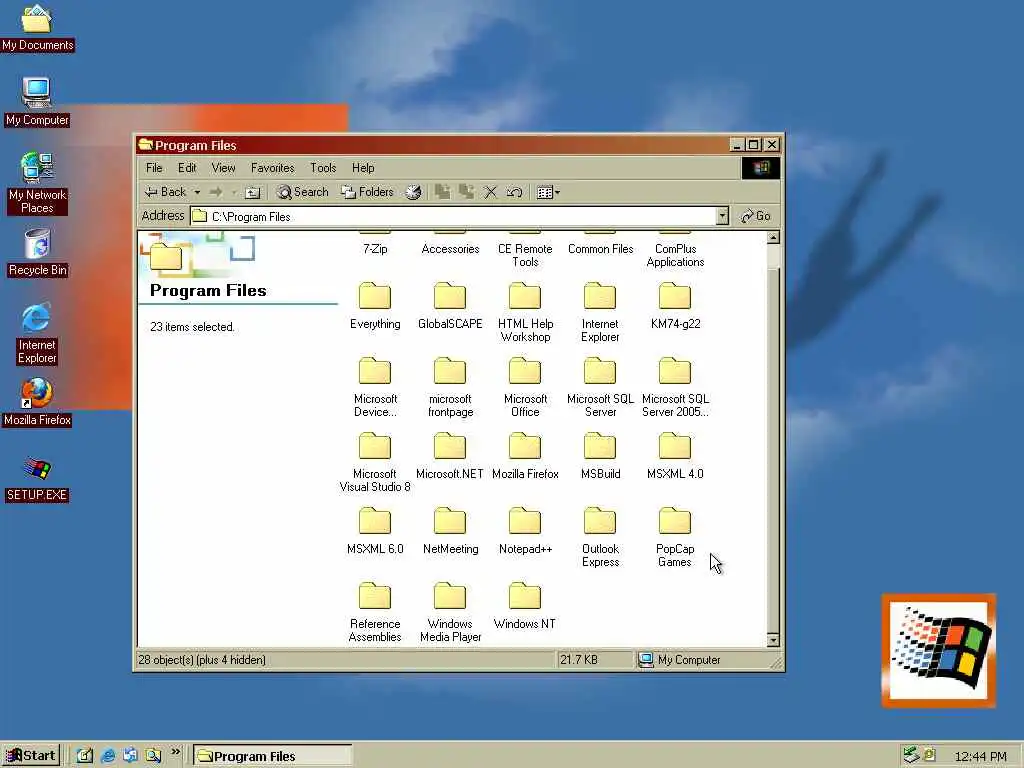Select the Mozilla Firefox desktop shortcut
Viewport: 1024px width, 768px height.
(37, 402)
